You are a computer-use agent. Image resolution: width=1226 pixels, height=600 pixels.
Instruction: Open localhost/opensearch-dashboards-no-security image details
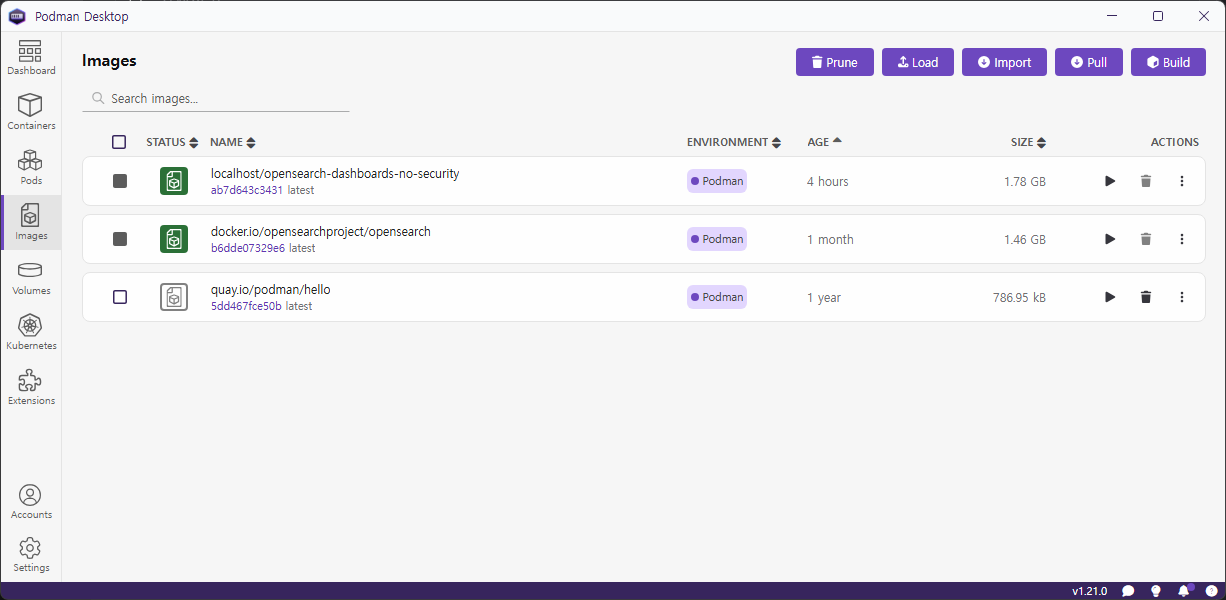[335, 173]
